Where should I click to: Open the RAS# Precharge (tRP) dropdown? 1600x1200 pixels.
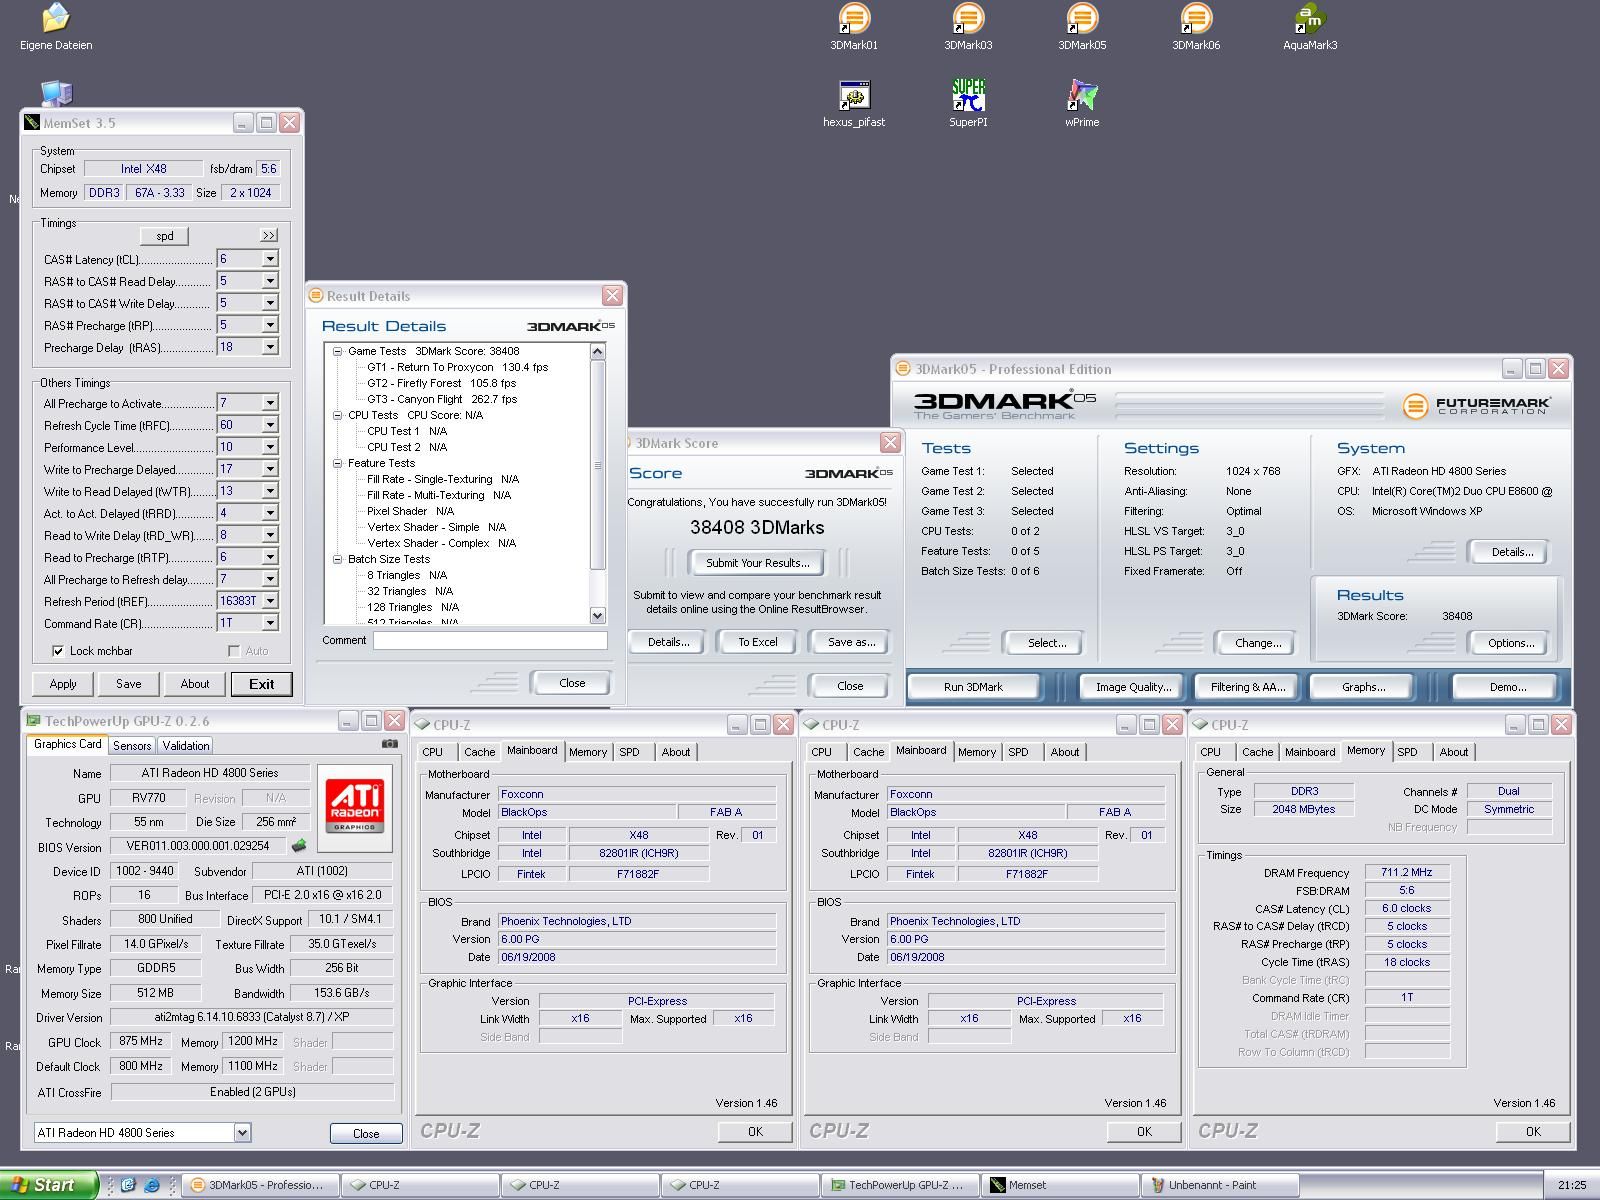pos(269,325)
